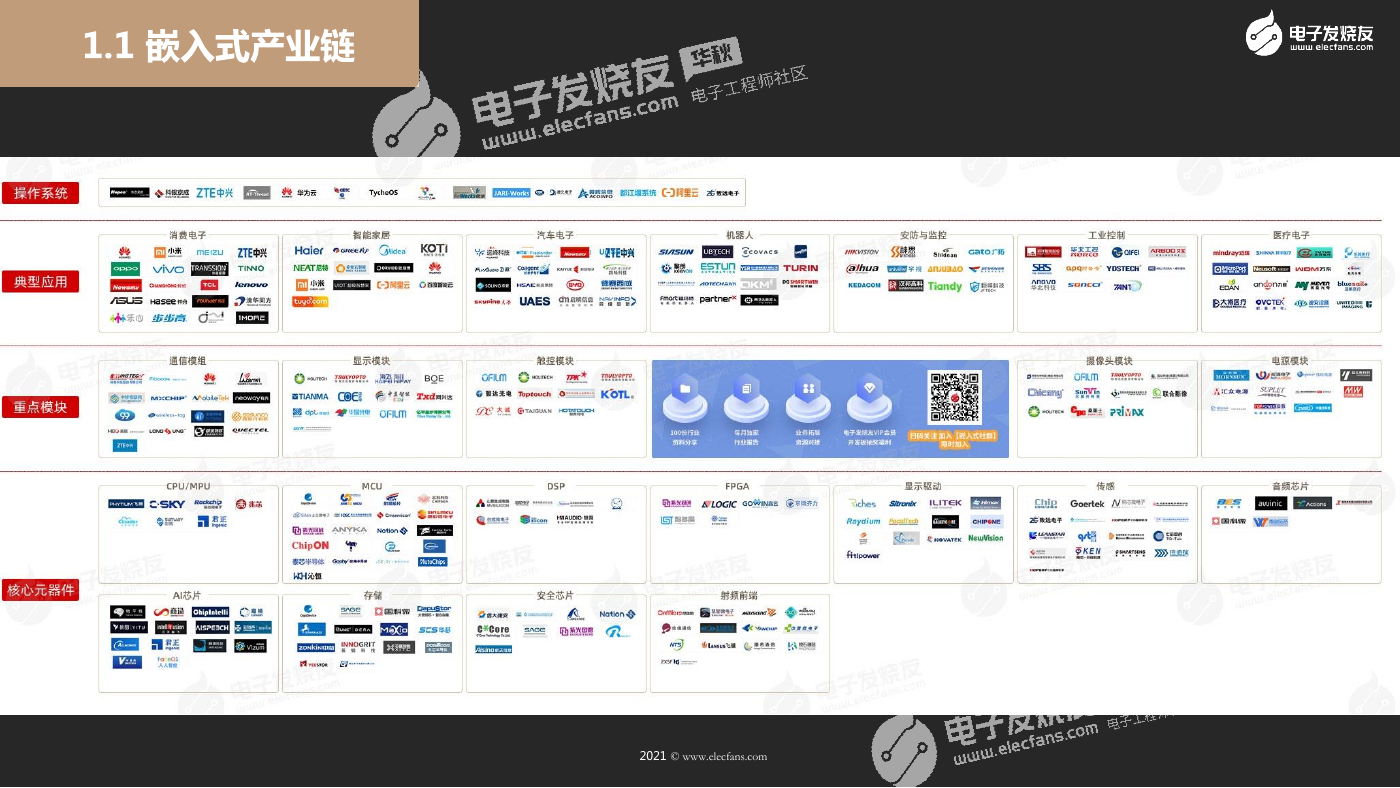
Task: Click the awinic logo under audio chips
Action: click(1270, 503)
